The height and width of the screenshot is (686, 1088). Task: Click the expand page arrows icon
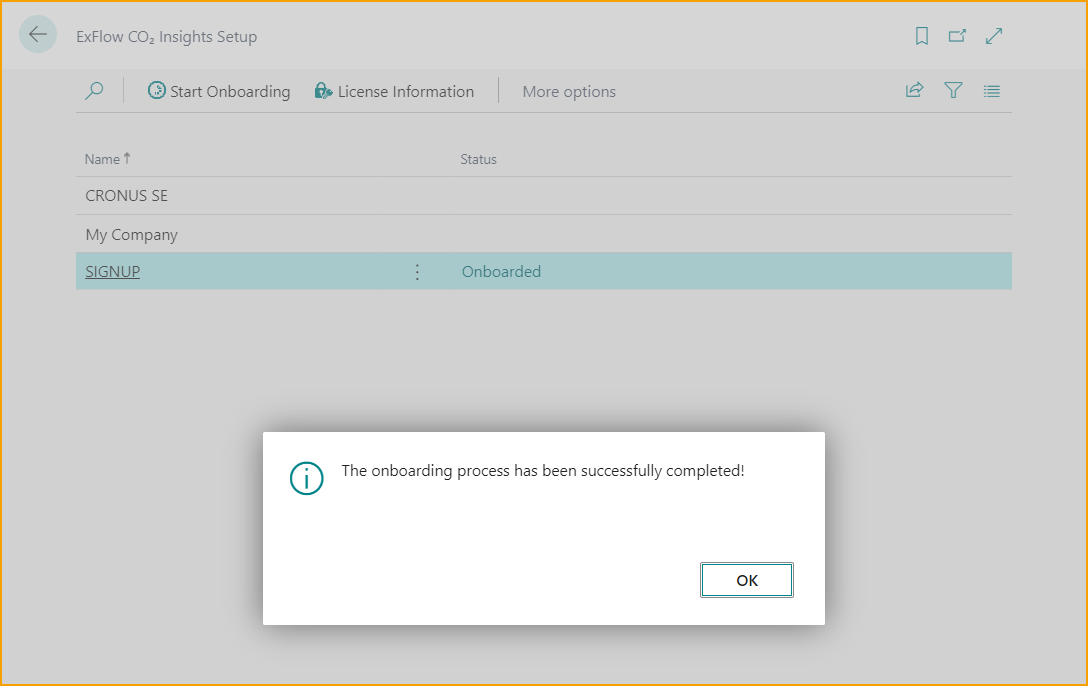tap(994, 36)
